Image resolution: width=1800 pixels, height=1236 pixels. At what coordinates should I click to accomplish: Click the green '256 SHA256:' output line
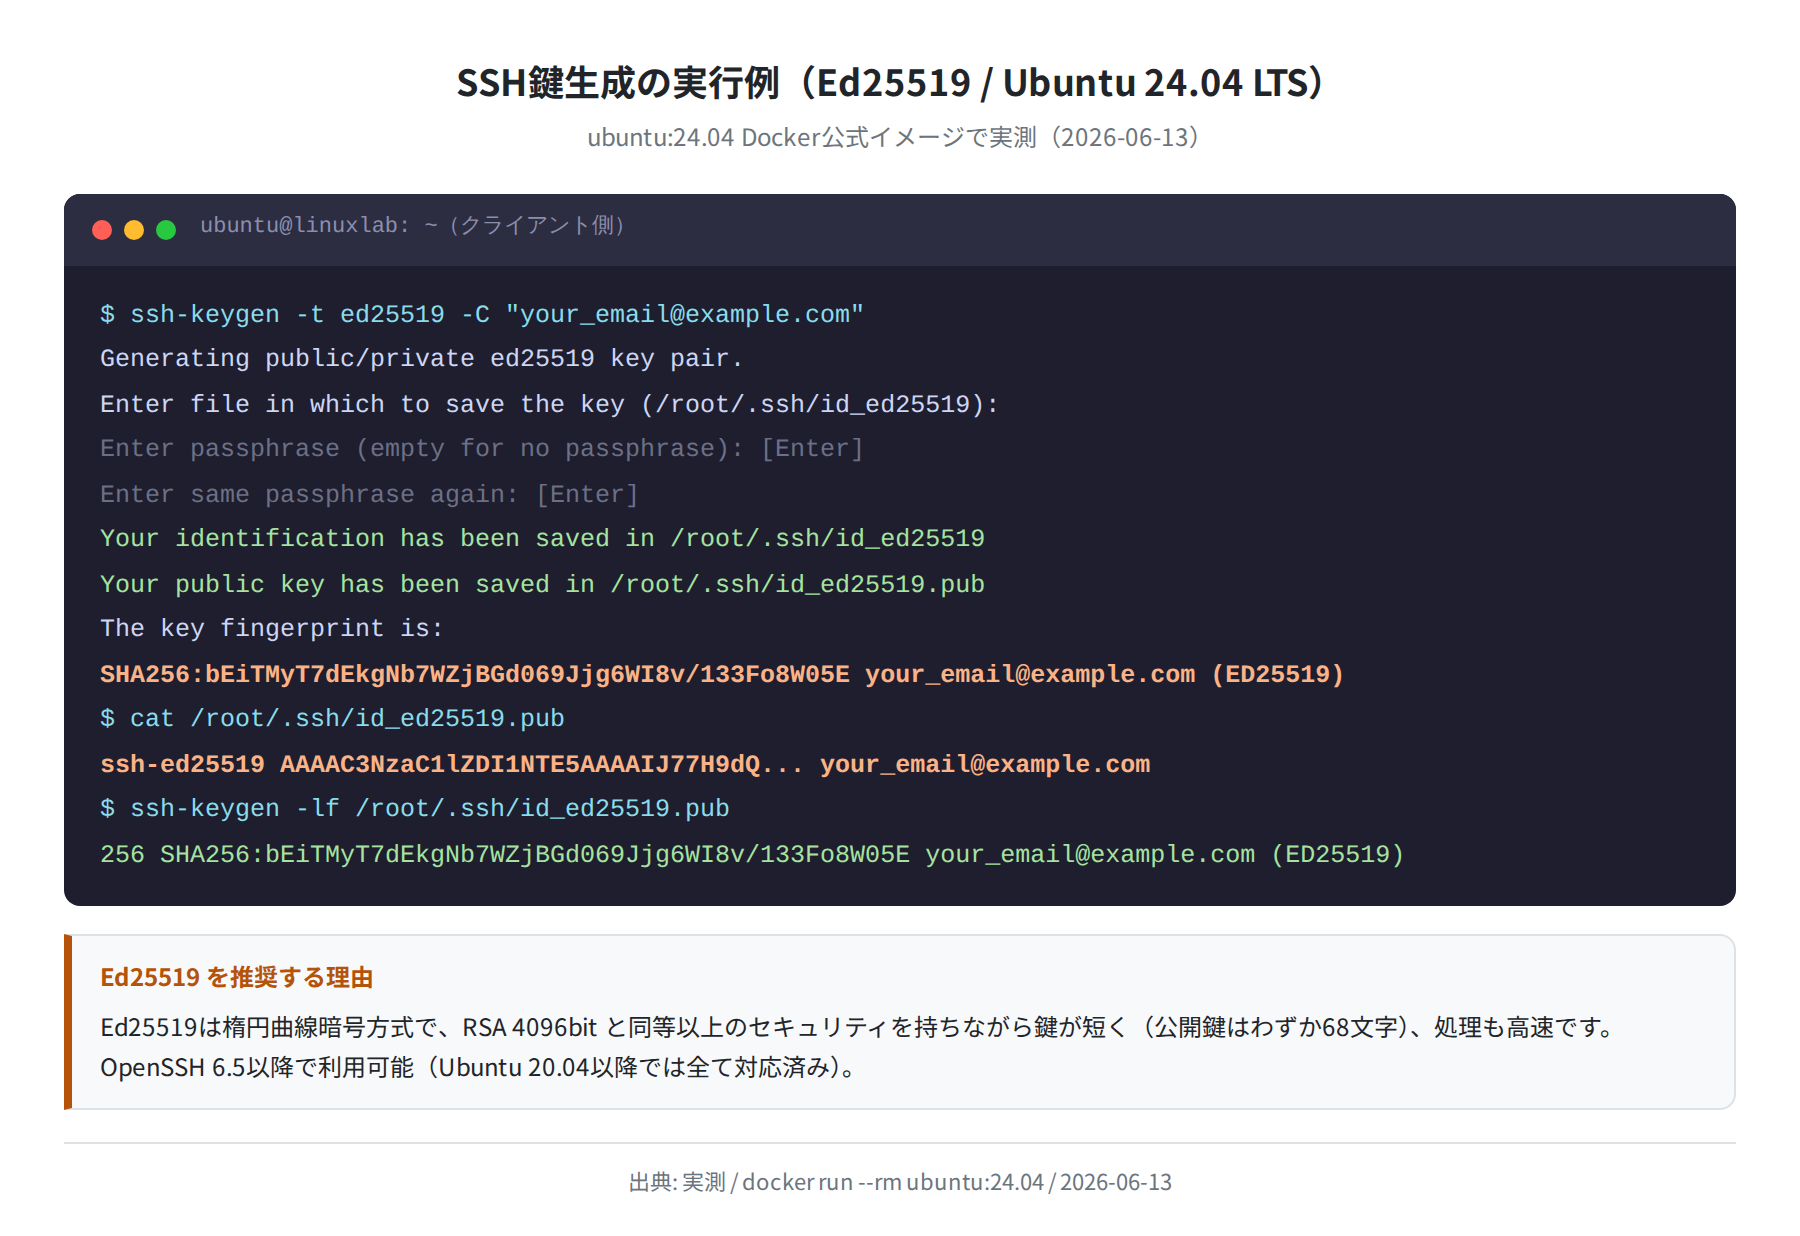tap(752, 854)
